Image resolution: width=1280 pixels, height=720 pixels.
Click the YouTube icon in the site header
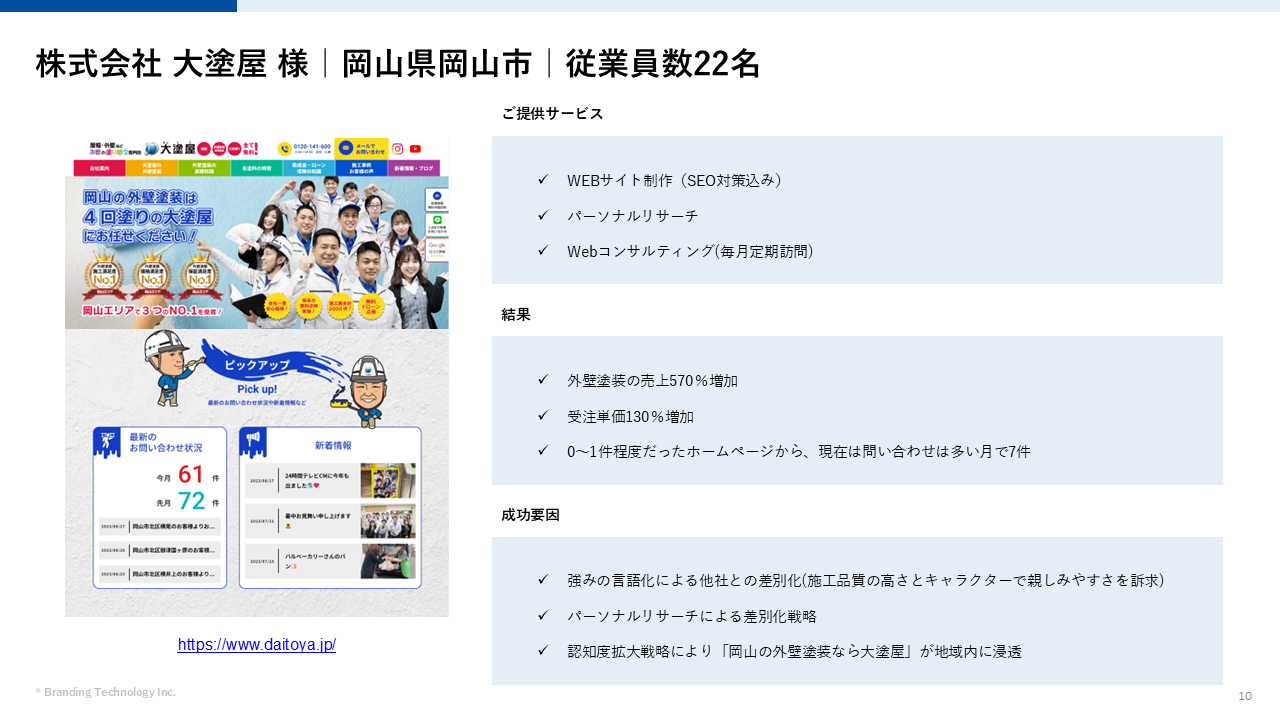point(415,148)
